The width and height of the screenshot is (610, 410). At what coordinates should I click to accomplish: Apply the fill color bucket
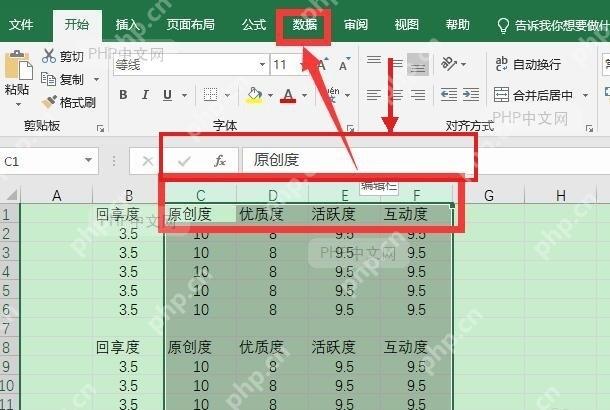tap(254, 95)
